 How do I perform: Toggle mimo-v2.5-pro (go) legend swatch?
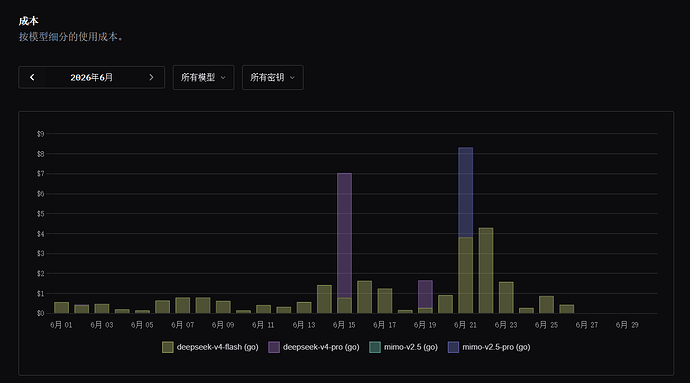pyautogui.click(x=453, y=347)
